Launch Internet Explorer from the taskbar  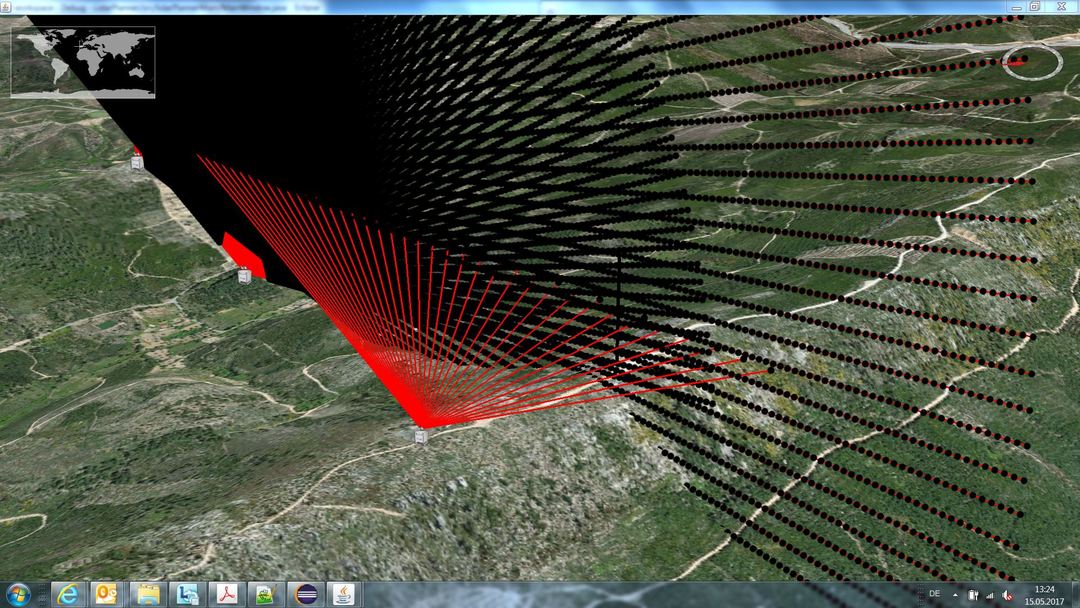pyautogui.click(x=69, y=594)
